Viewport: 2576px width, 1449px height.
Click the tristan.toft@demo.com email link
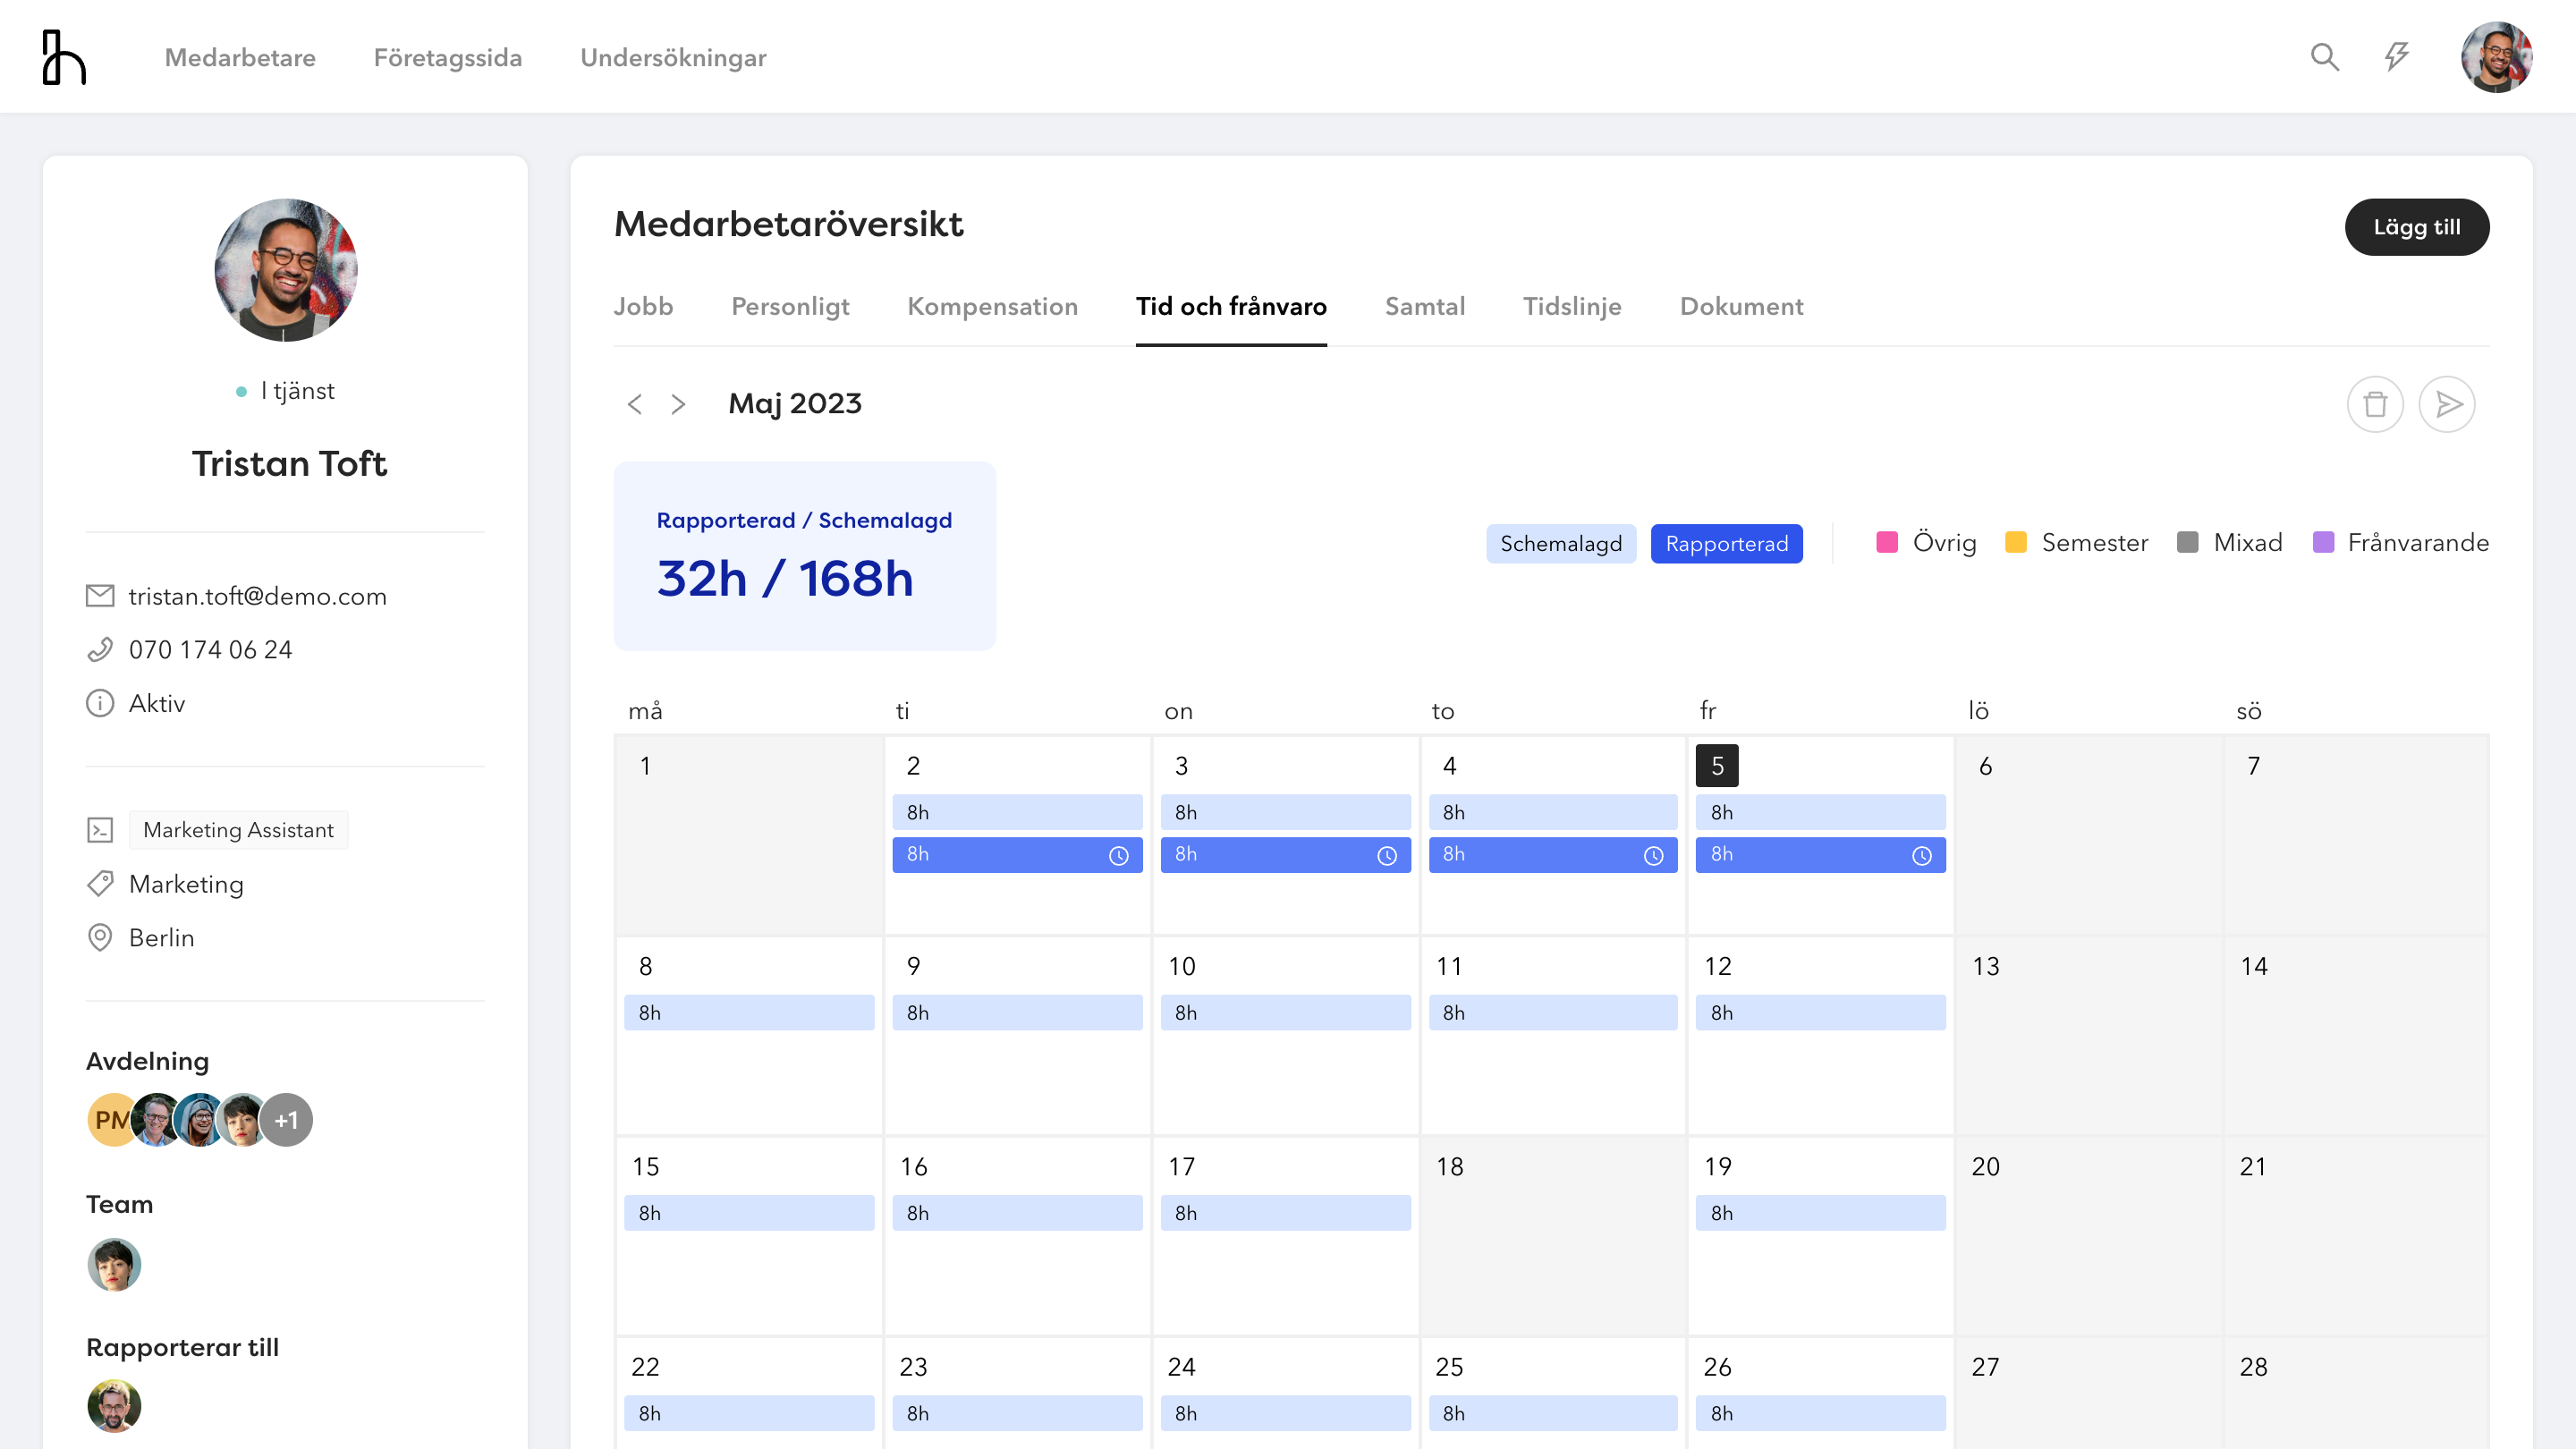point(258,596)
